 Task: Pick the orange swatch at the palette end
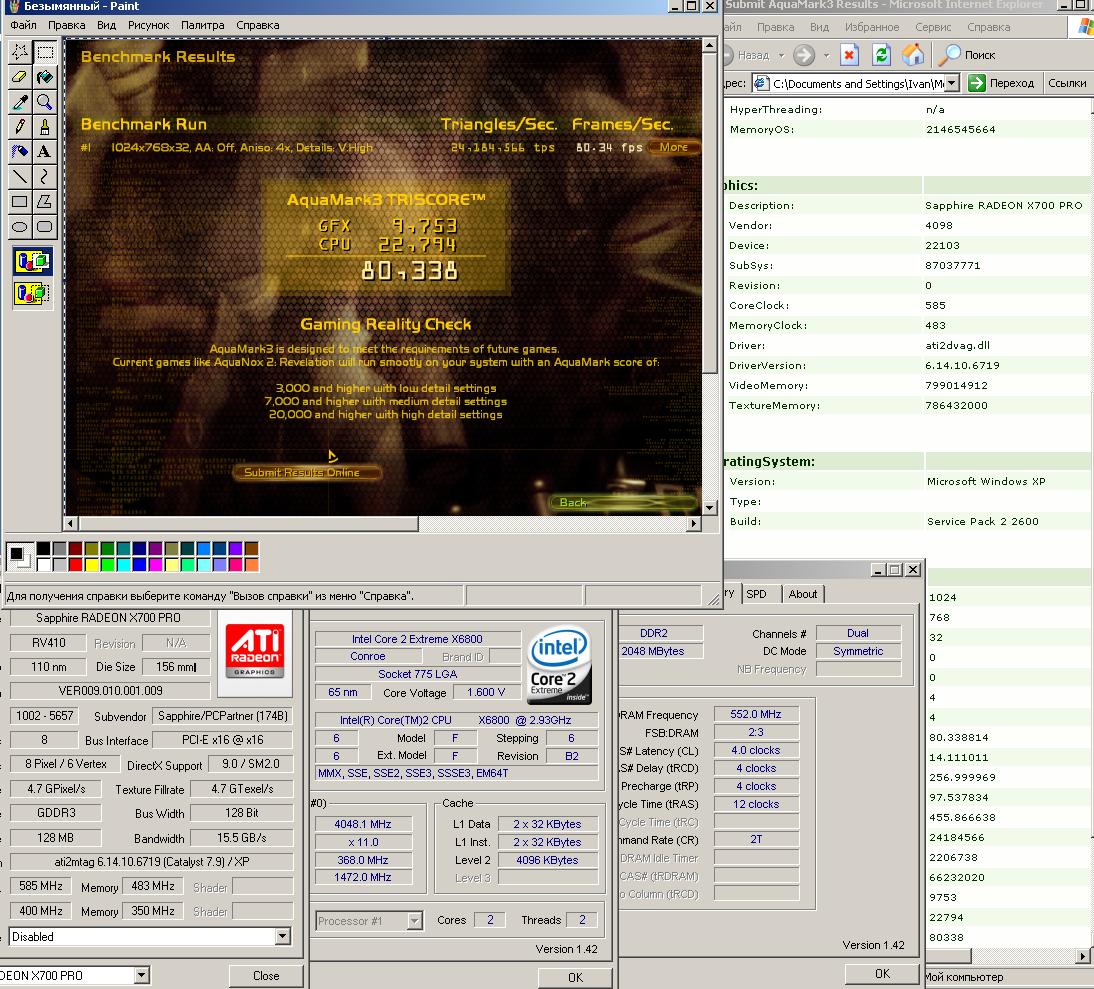251,564
